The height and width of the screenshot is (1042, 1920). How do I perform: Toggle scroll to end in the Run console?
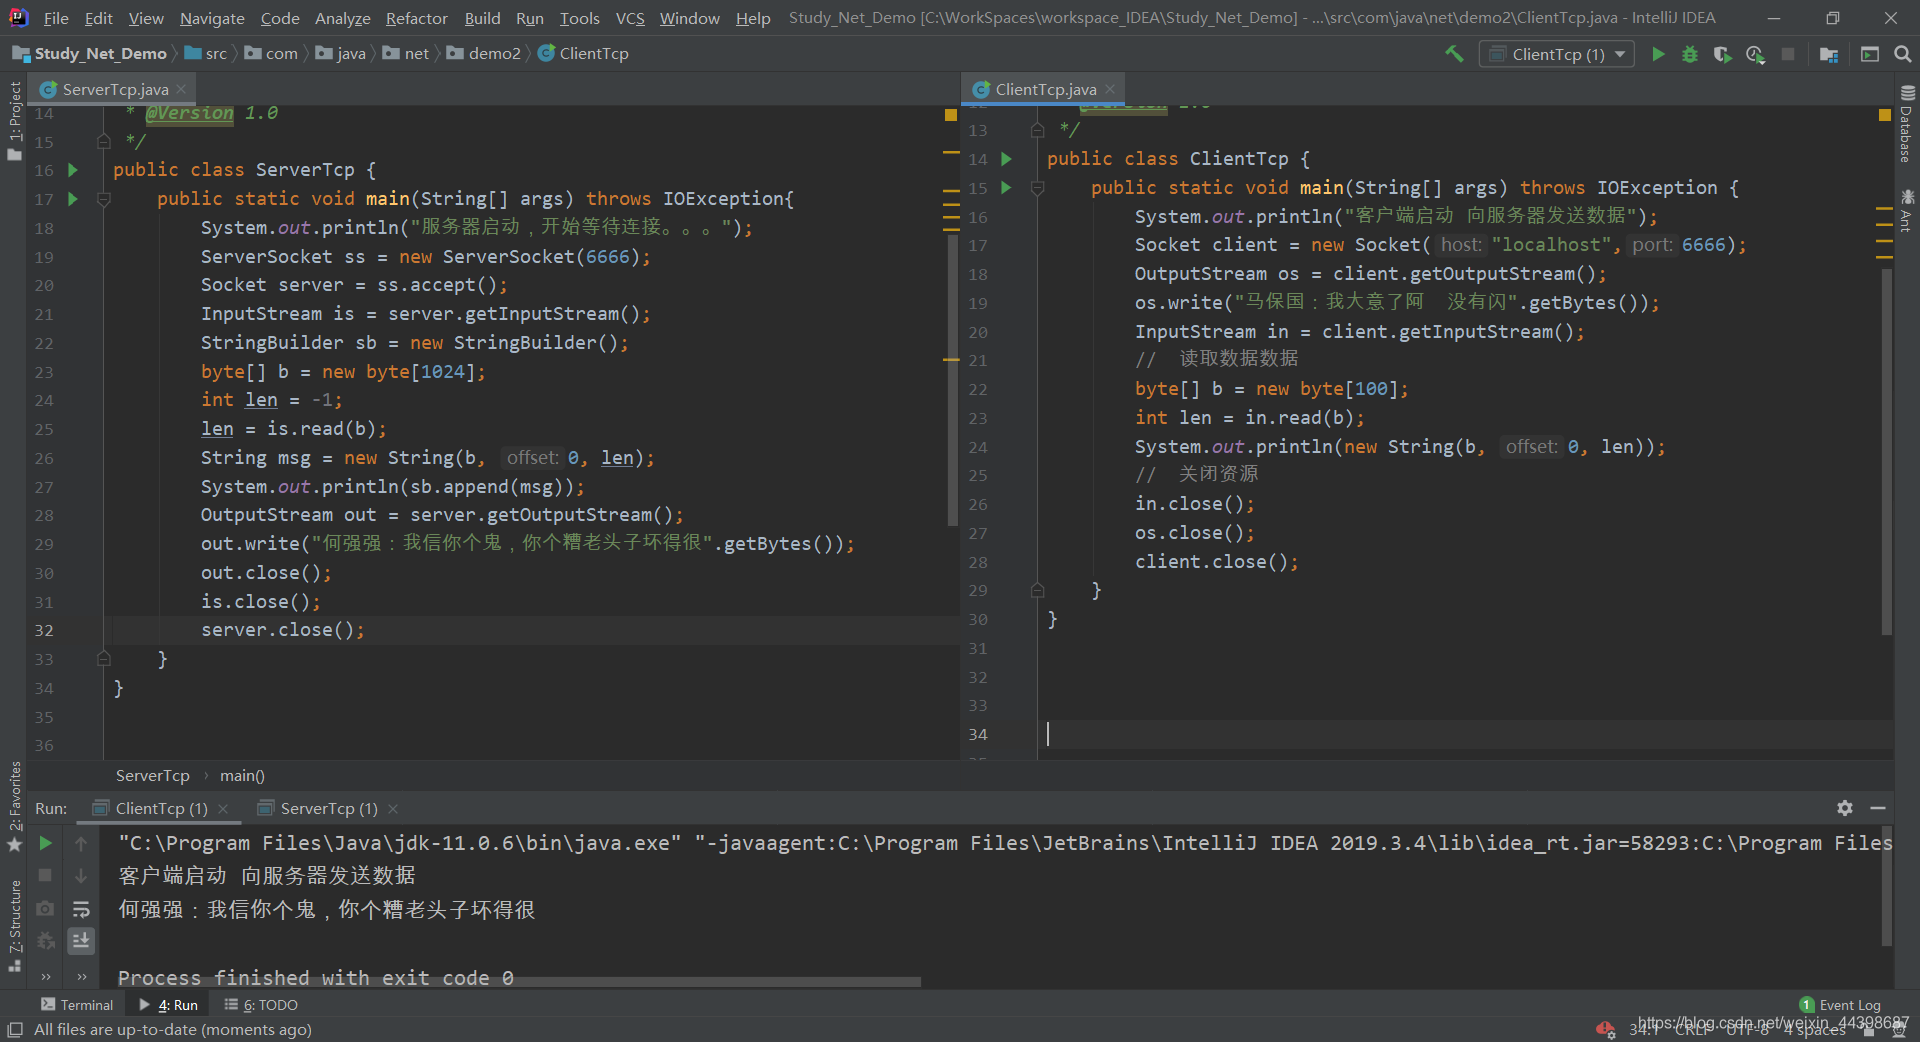(81, 940)
